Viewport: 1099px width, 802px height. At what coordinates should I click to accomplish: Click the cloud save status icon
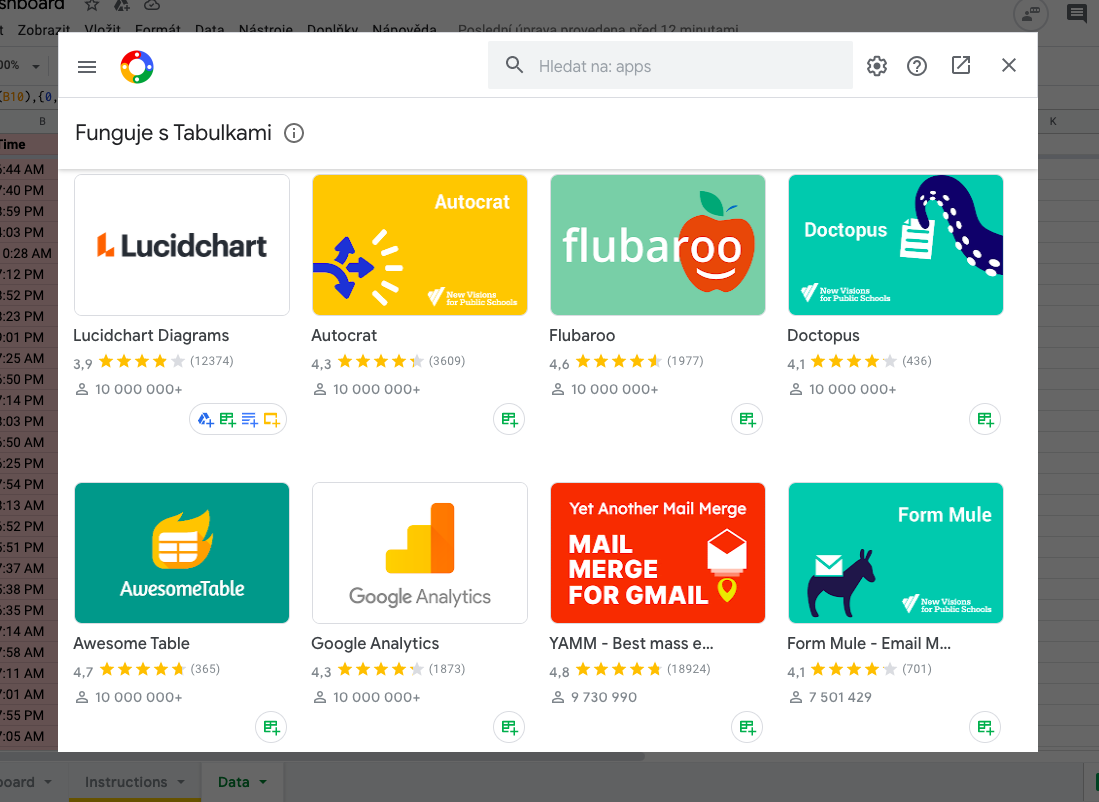152,6
